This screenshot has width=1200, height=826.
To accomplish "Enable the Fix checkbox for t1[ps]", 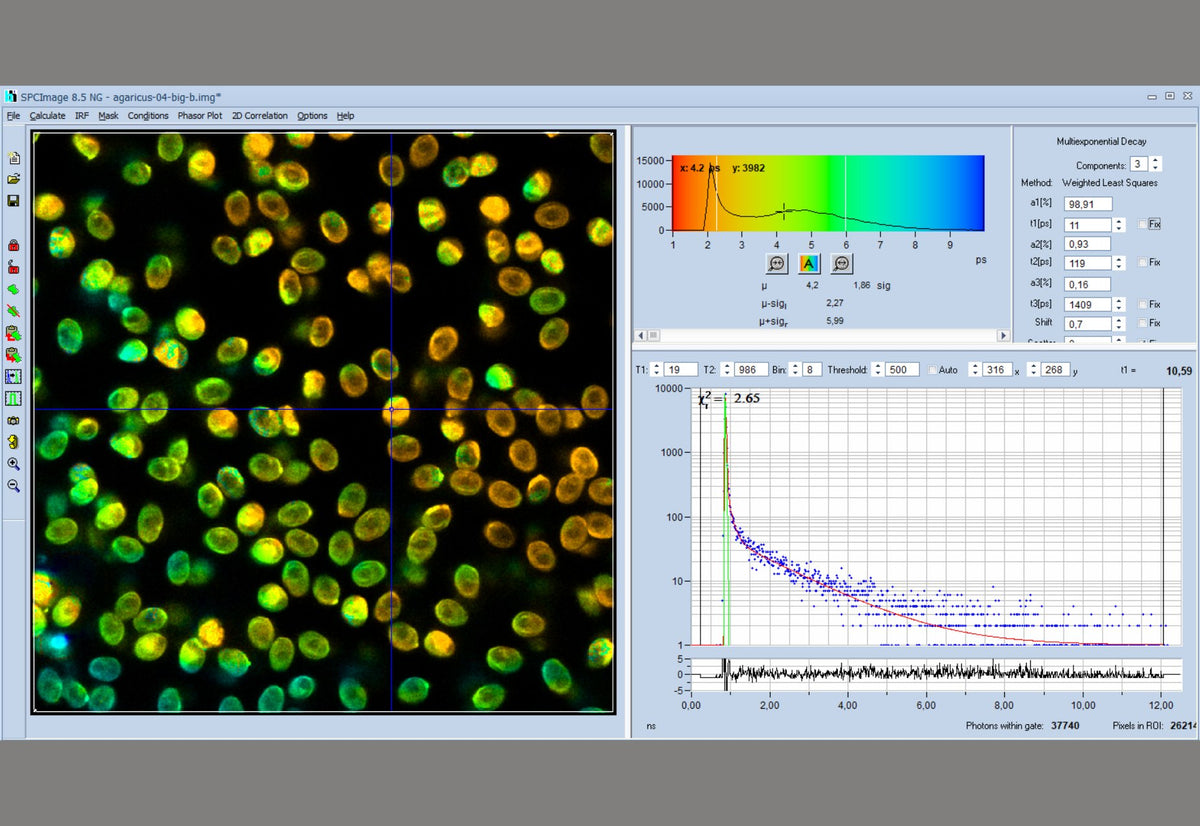I will [x=1144, y=224].
